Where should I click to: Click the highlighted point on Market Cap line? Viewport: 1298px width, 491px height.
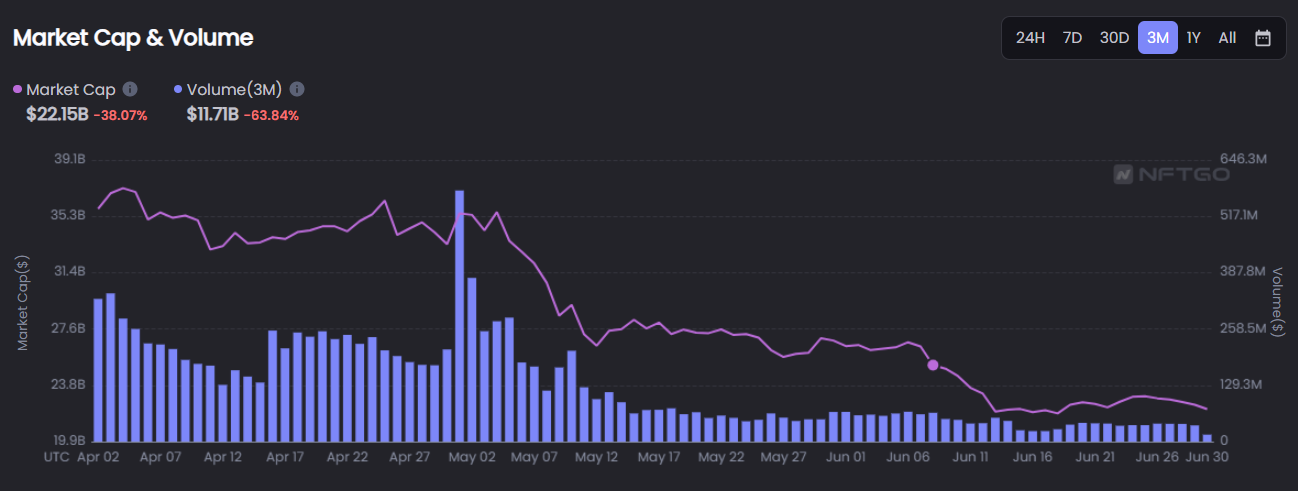coord(933,365)
